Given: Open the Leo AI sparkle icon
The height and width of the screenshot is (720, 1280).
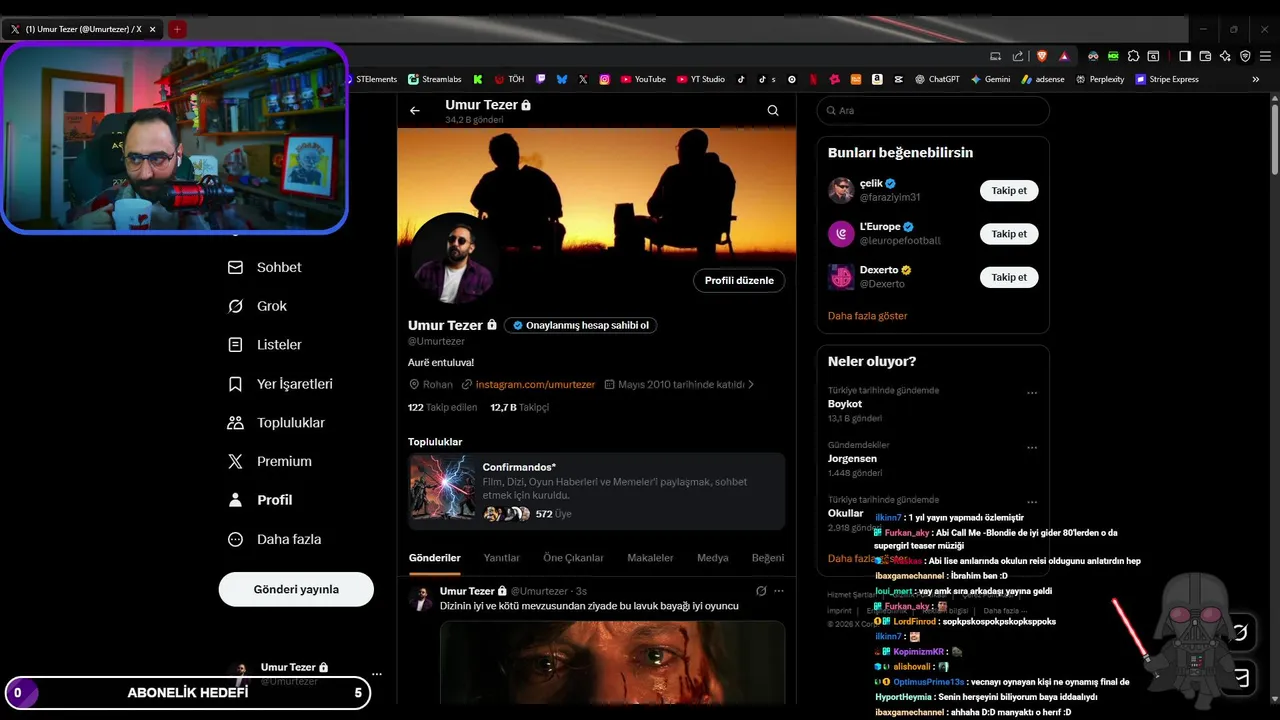Looking at the screenshot, I should pos(1225,56).
